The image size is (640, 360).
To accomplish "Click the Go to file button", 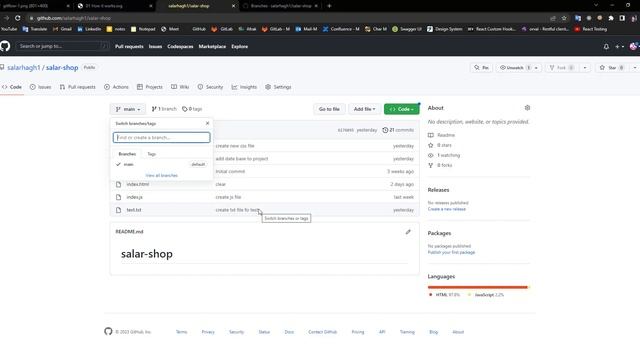I will point(329,109).
